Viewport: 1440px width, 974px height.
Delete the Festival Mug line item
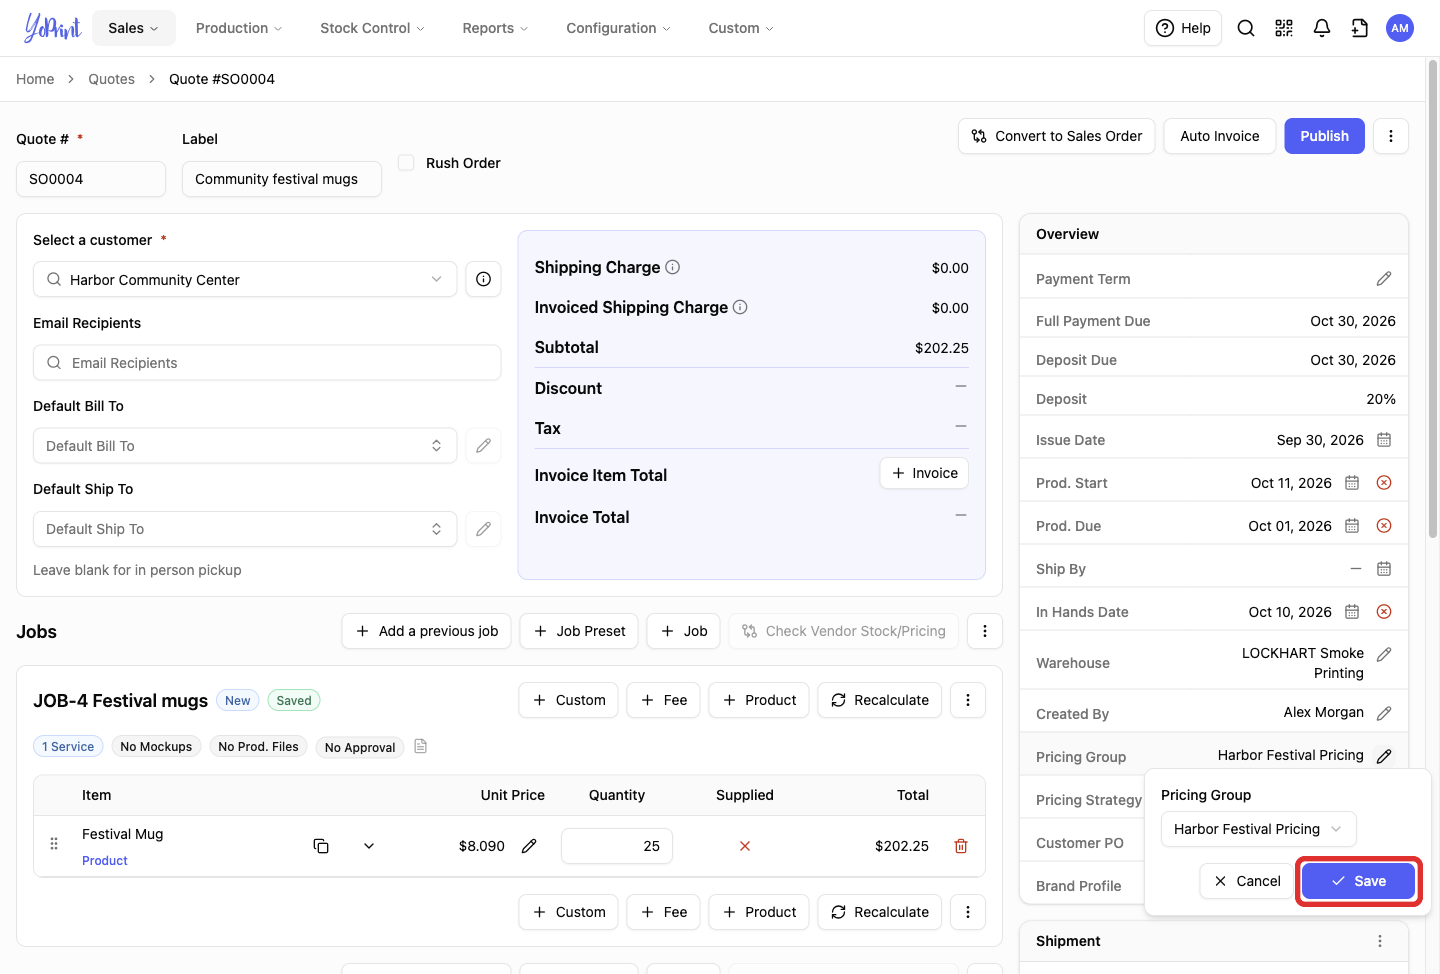[961, 846]
